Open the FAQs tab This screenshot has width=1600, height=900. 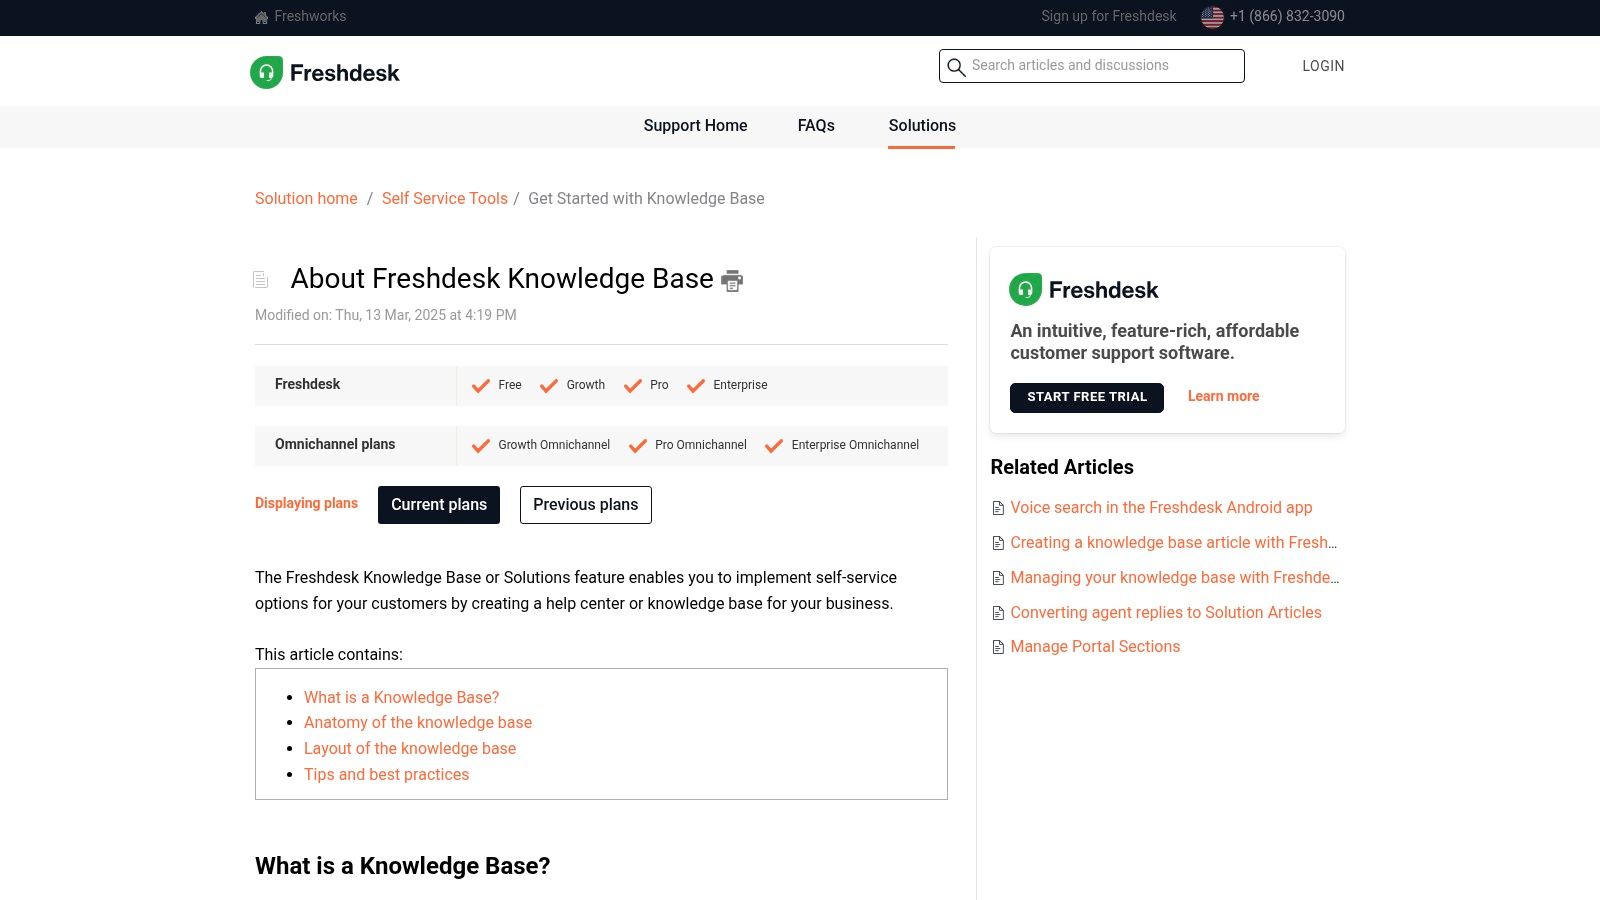point(816,126)
